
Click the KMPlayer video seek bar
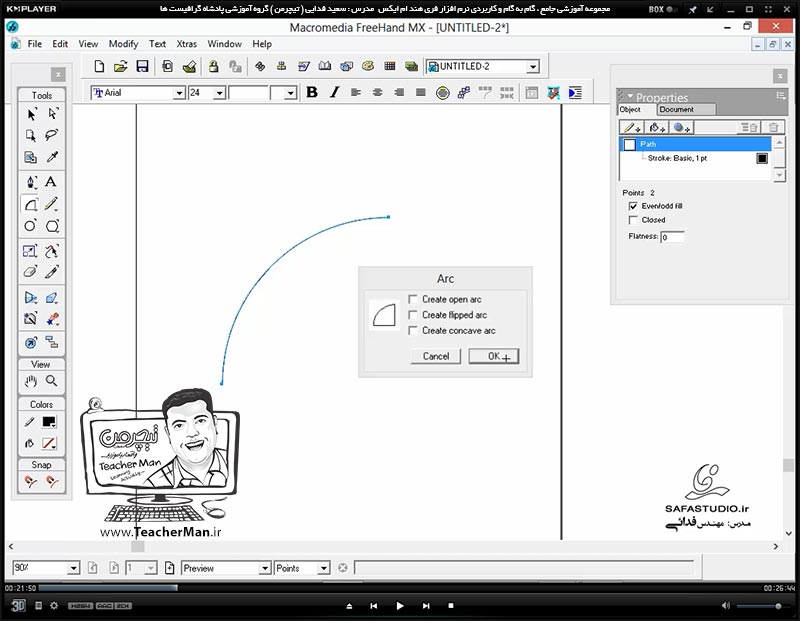pos(400,588)
